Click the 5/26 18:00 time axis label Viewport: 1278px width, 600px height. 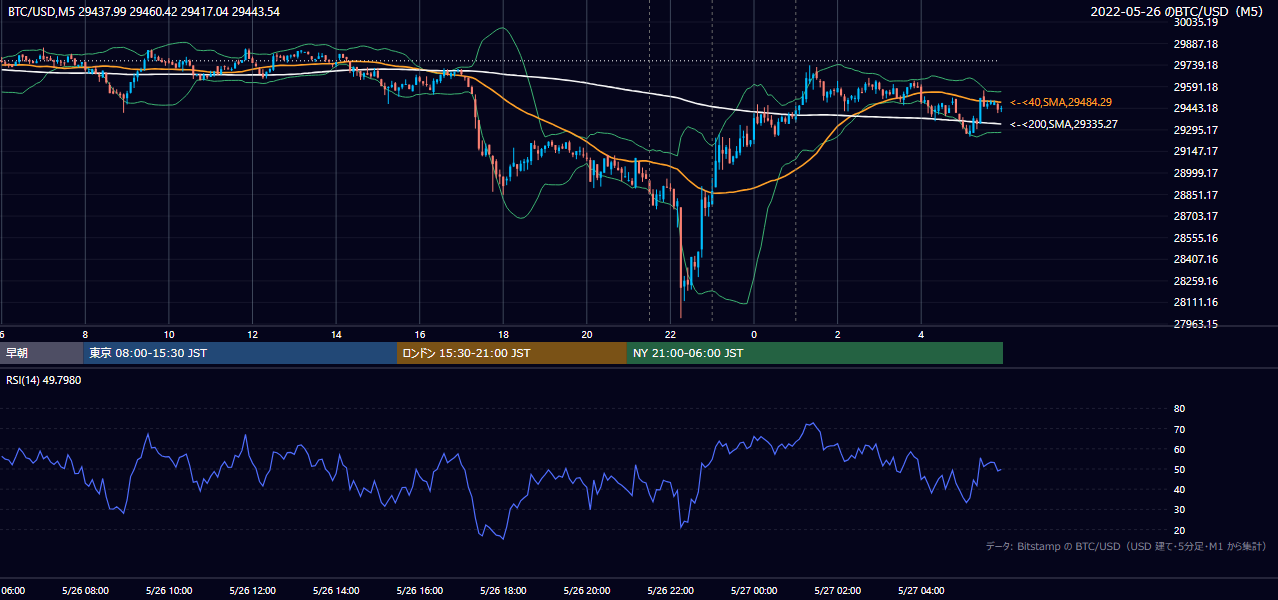tap(503, 591)
